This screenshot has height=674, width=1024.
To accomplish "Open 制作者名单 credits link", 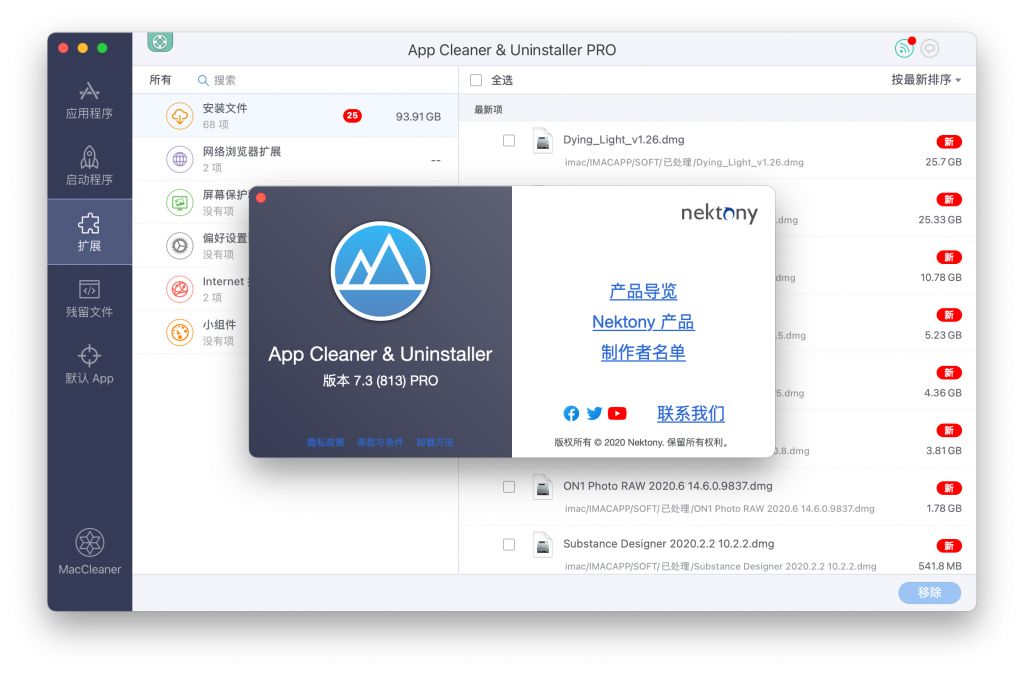I will coord(643,353).
